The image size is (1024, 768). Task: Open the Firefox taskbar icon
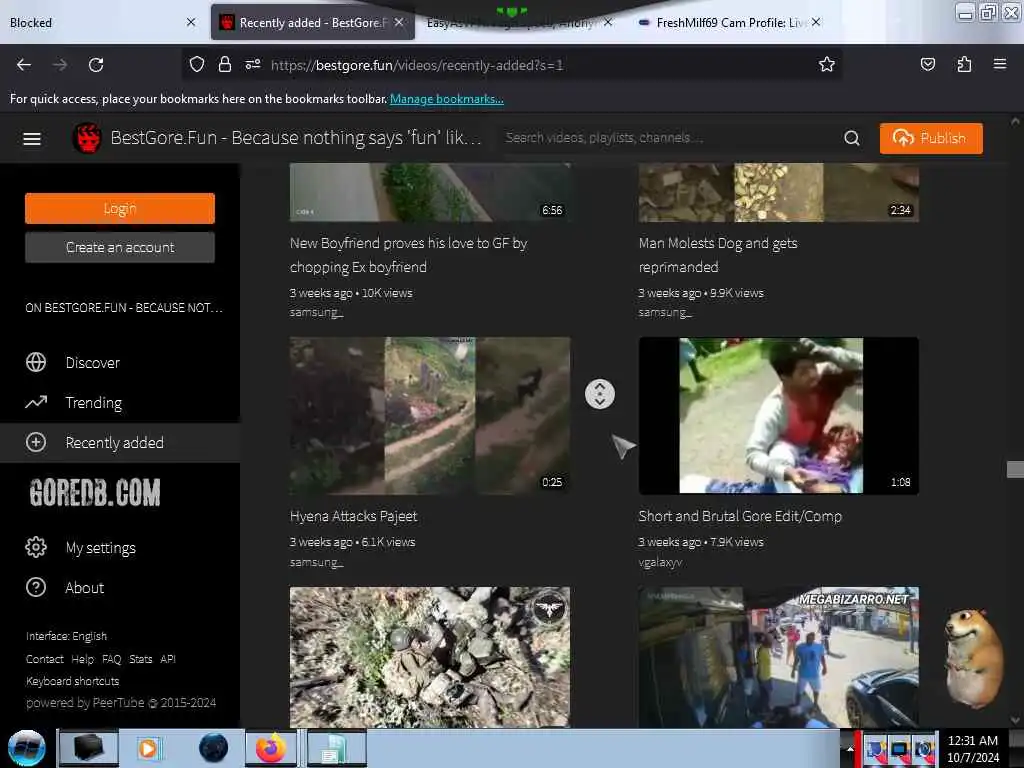(x=271, y=748)
